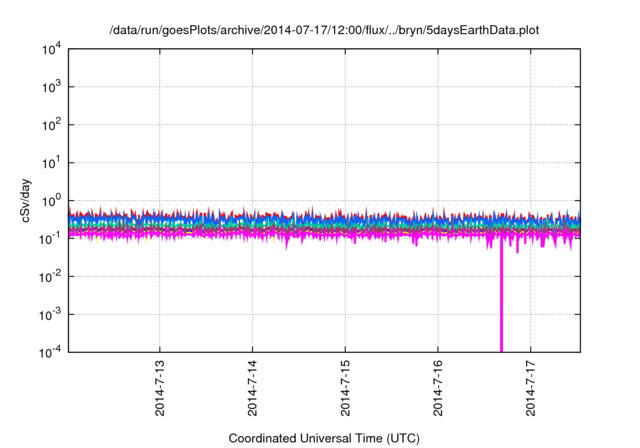Screen dimensions: 640x448
Task: Click the 10^3 y-axis tick label
Action: click(51, 87)
